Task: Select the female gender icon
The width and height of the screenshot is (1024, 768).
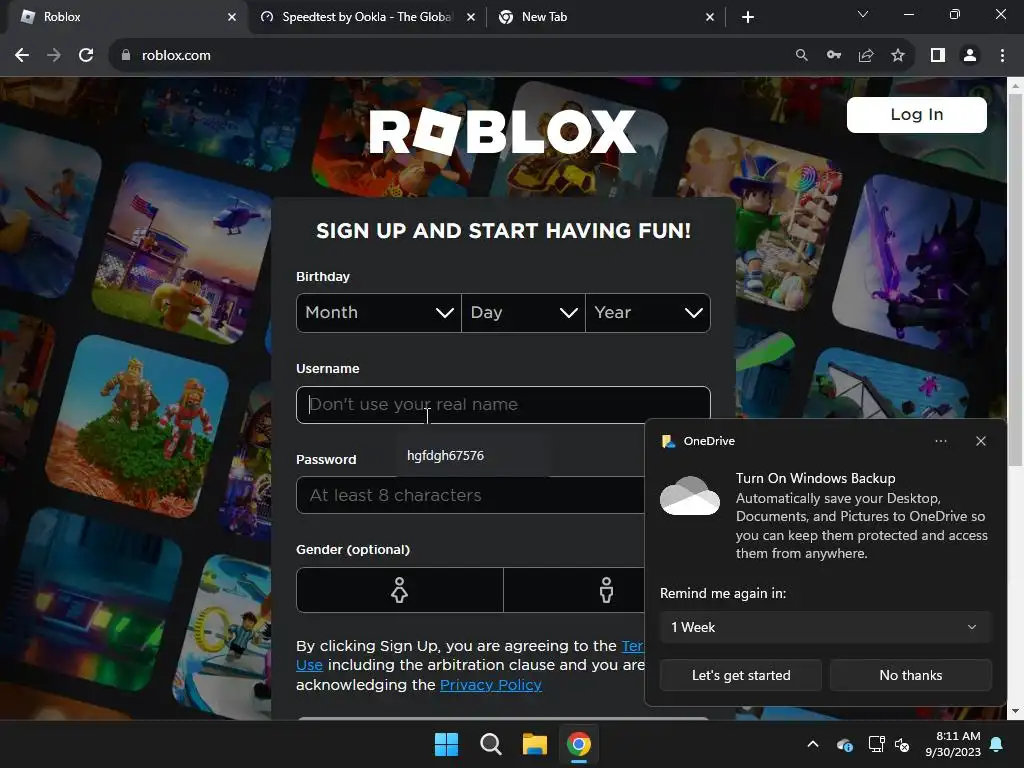Action: 400,590
